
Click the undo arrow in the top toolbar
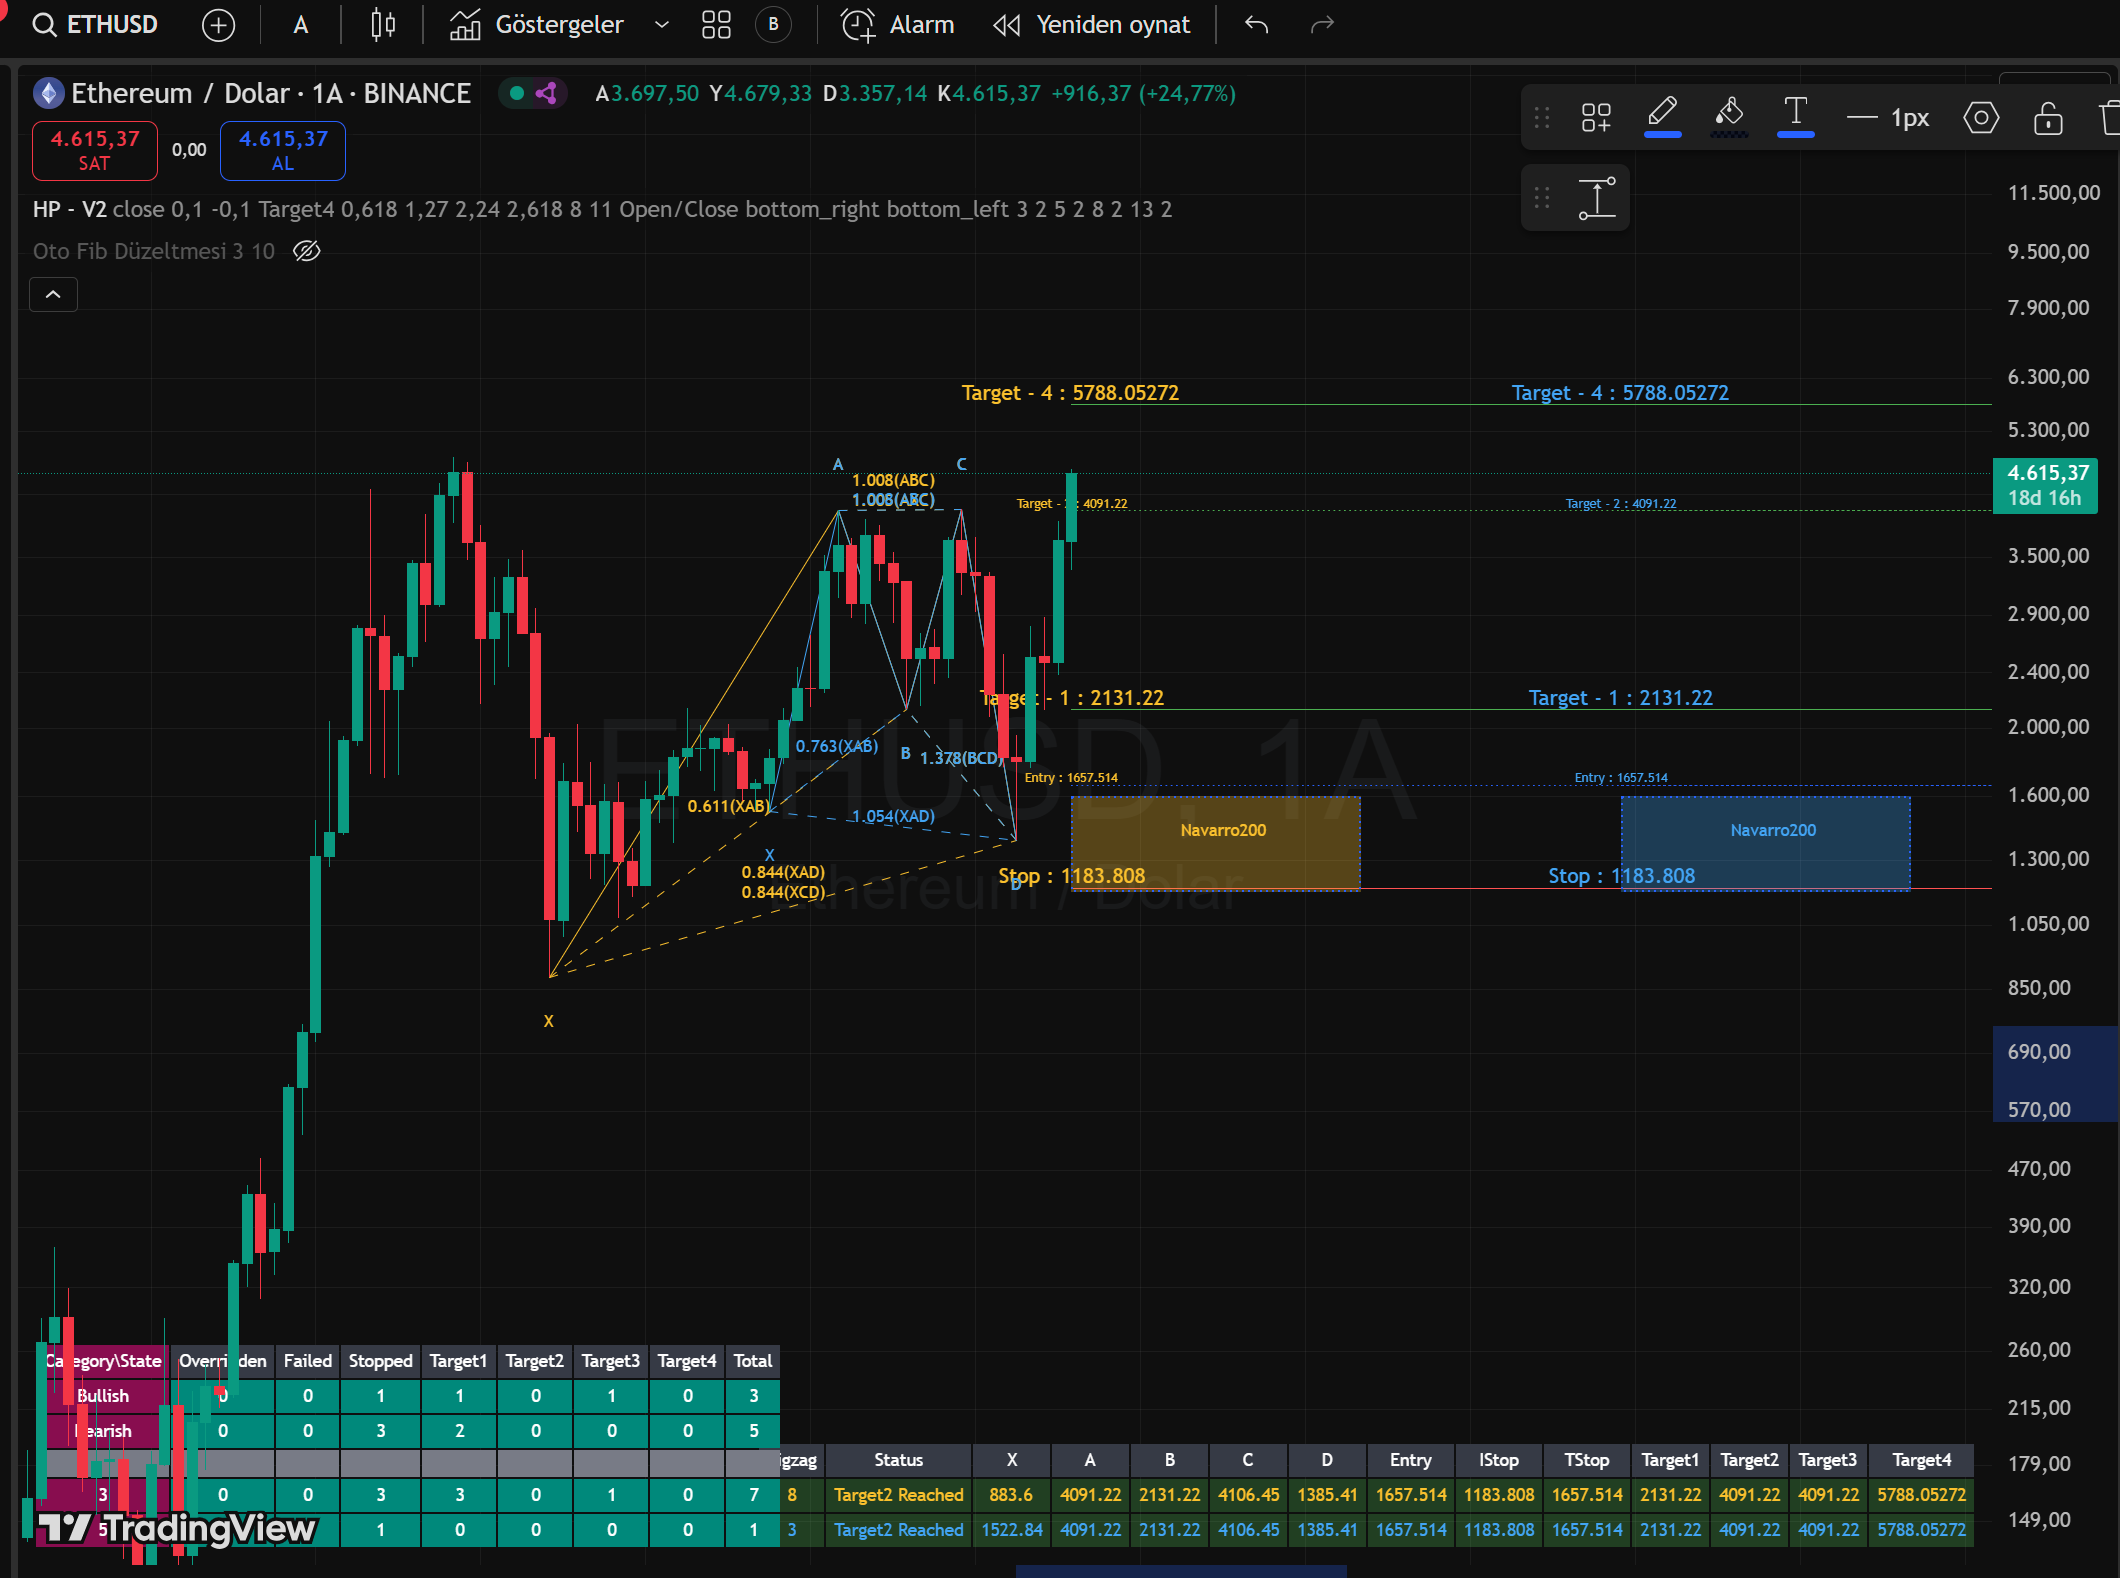tap(1256, 25)
